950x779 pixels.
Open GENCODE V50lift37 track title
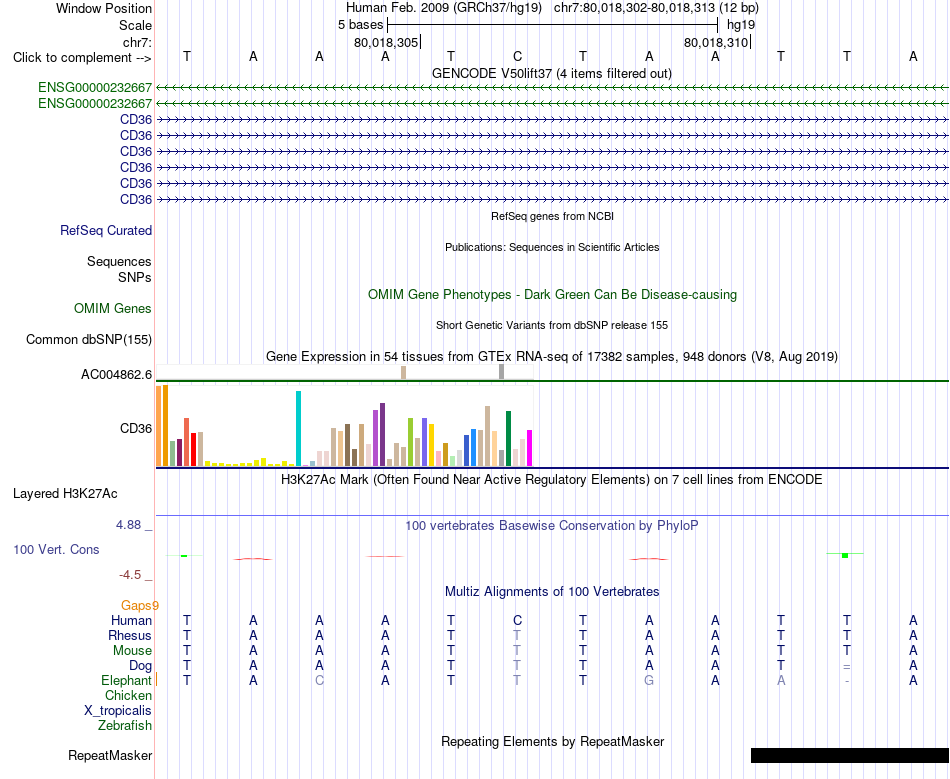click(551, 73)
